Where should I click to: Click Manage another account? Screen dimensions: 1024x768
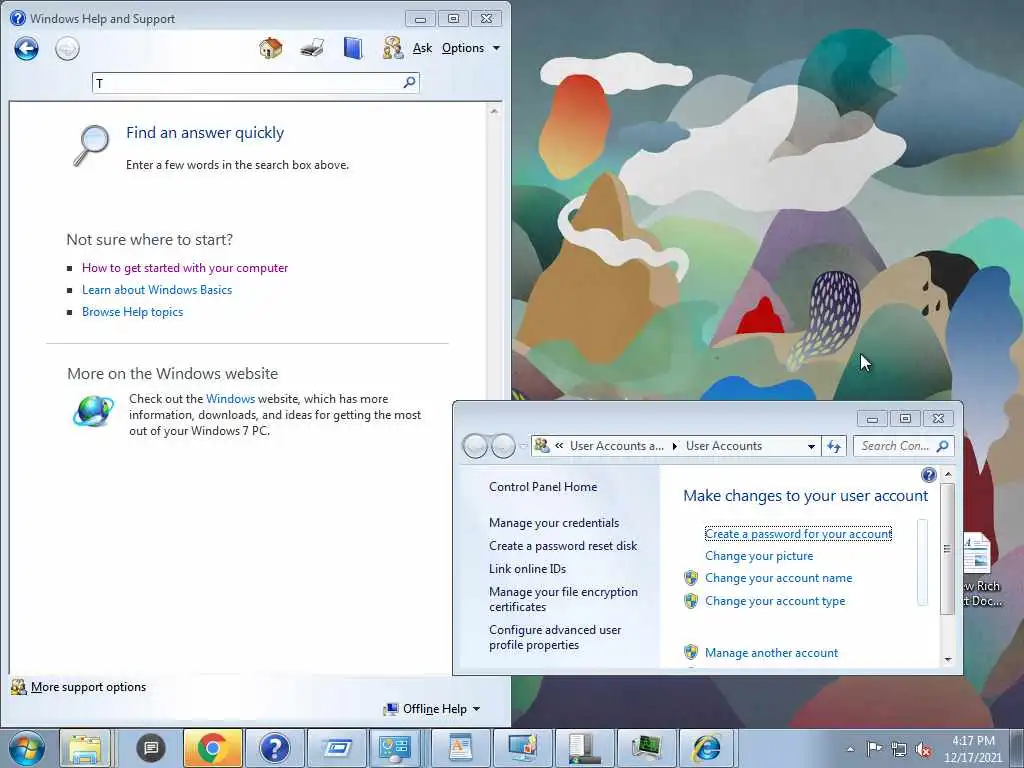771,653
